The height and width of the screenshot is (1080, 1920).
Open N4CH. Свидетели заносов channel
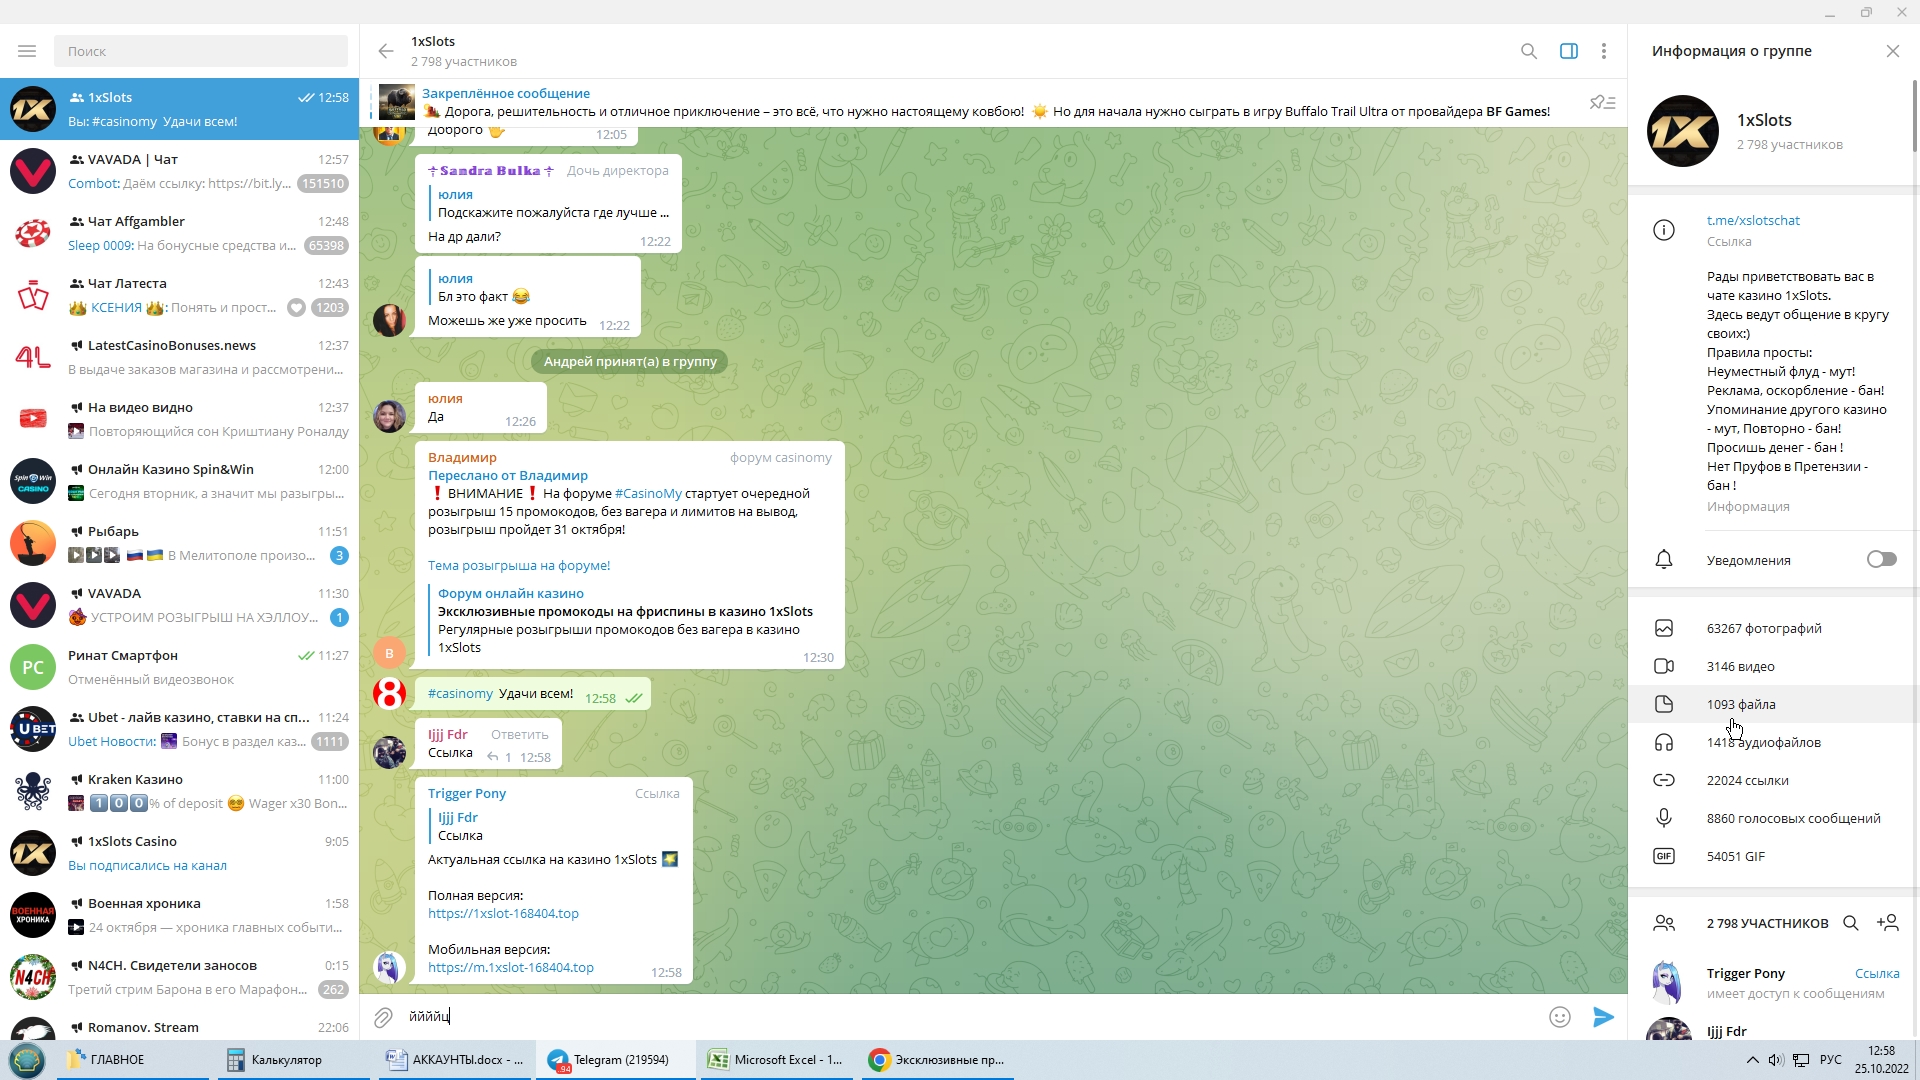click(179, 977)
